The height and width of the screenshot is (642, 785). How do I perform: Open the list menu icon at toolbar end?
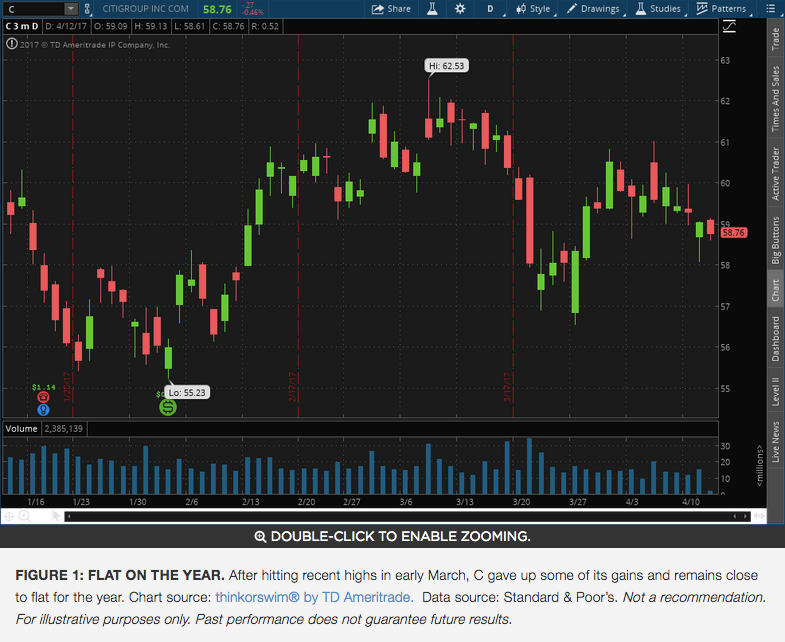(x=771, y=9)
